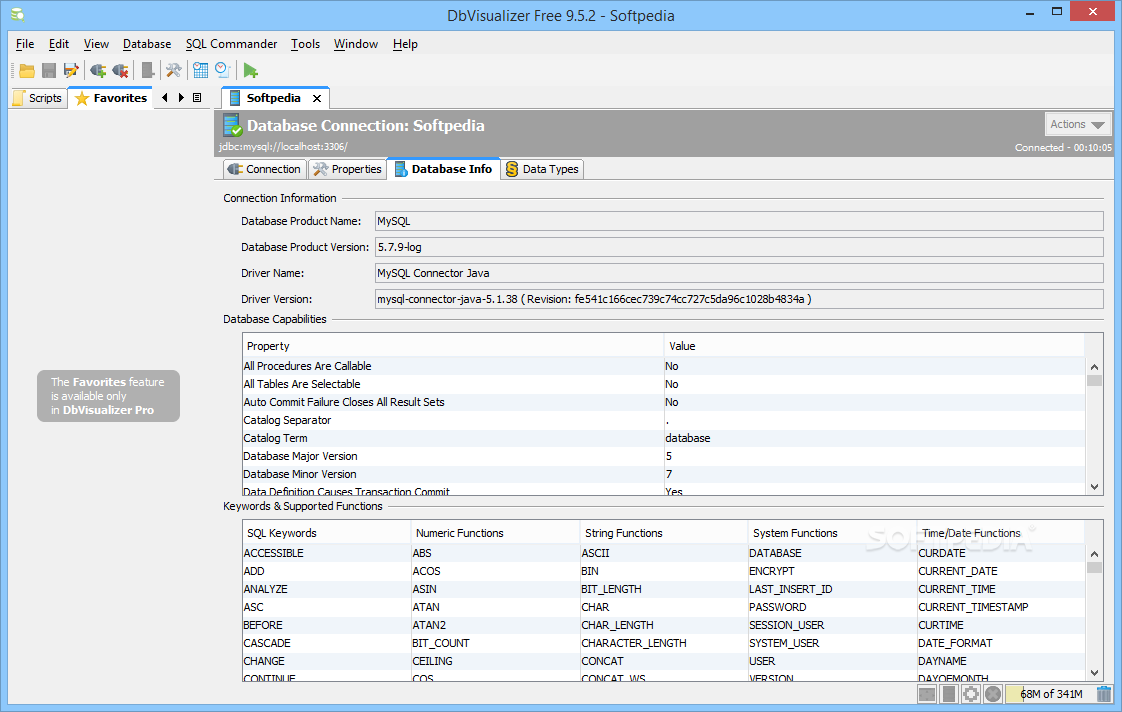
Task: Click the garbage collection trash bin icon
Action: 1105,693
